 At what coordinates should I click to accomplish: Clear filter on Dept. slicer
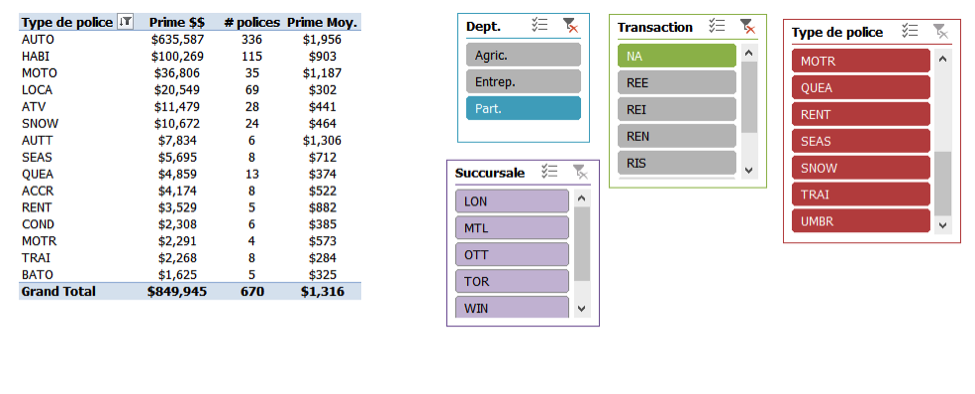point(570,25)
